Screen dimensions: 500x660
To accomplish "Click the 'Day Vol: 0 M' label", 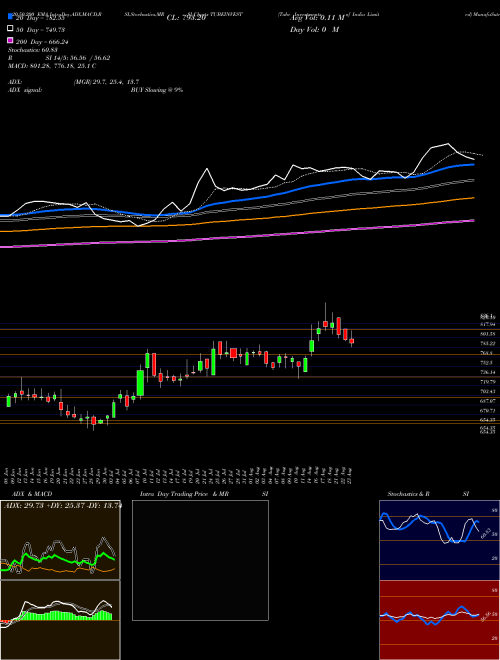I will pyautogui.click(x=314, y=29).
